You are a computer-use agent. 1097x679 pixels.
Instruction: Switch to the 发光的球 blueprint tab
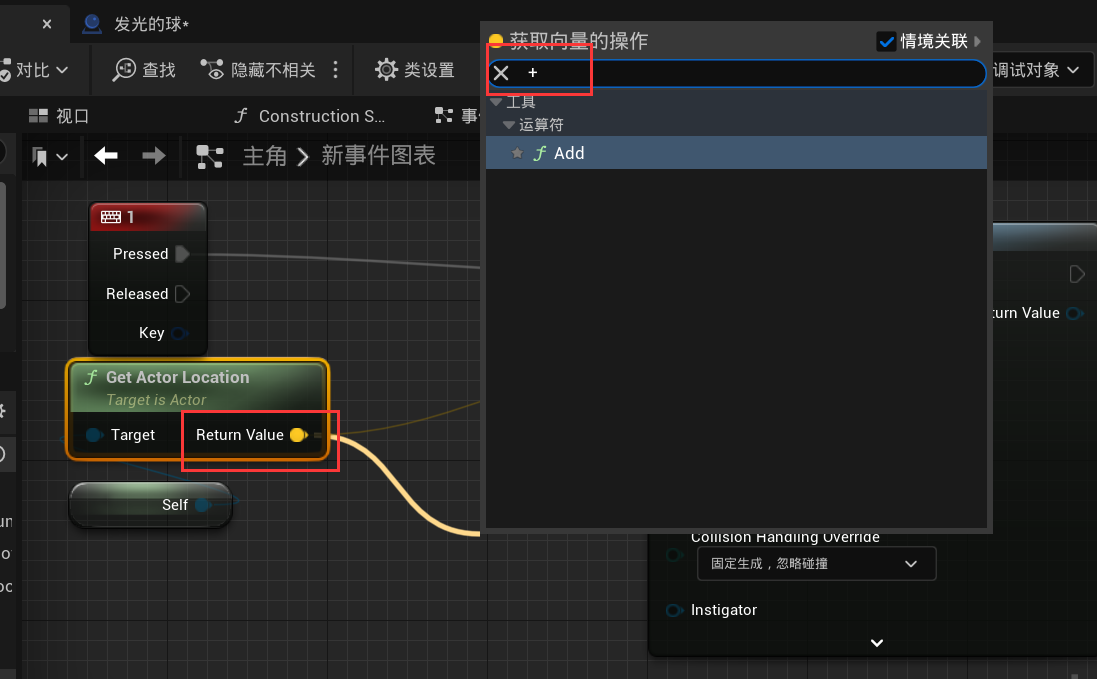click(136, 24)
